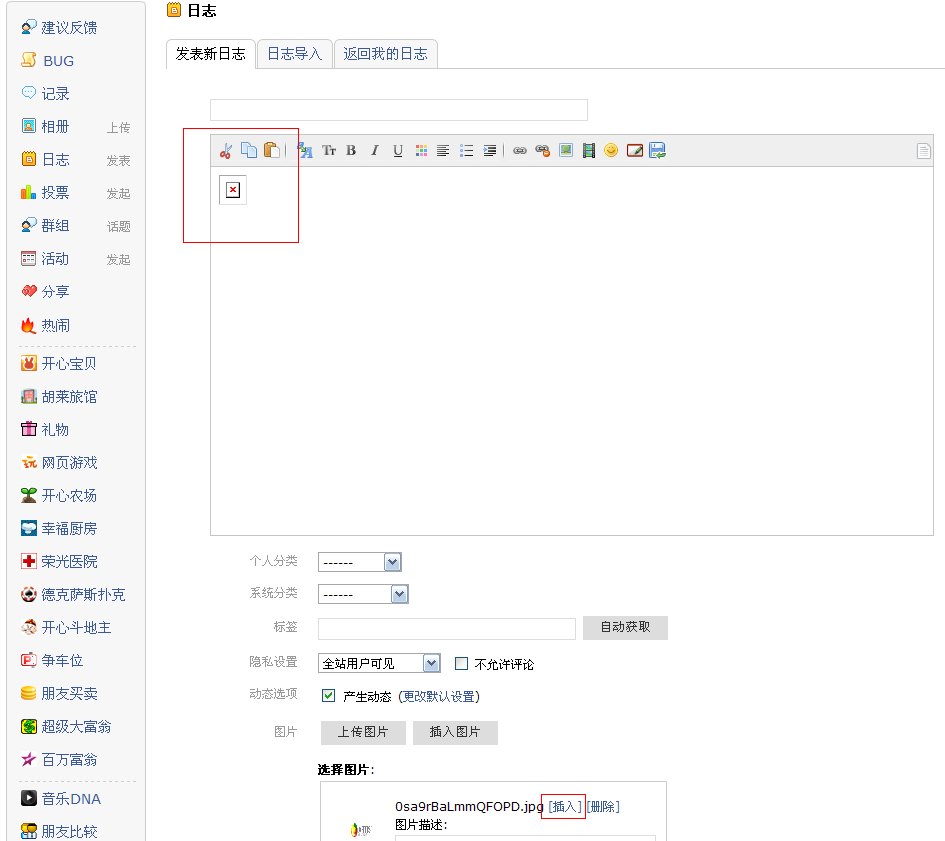Click 发表 link next to 日志
Image resolution: width=945 pixels, height=841 pixels.
pos(119,161)
